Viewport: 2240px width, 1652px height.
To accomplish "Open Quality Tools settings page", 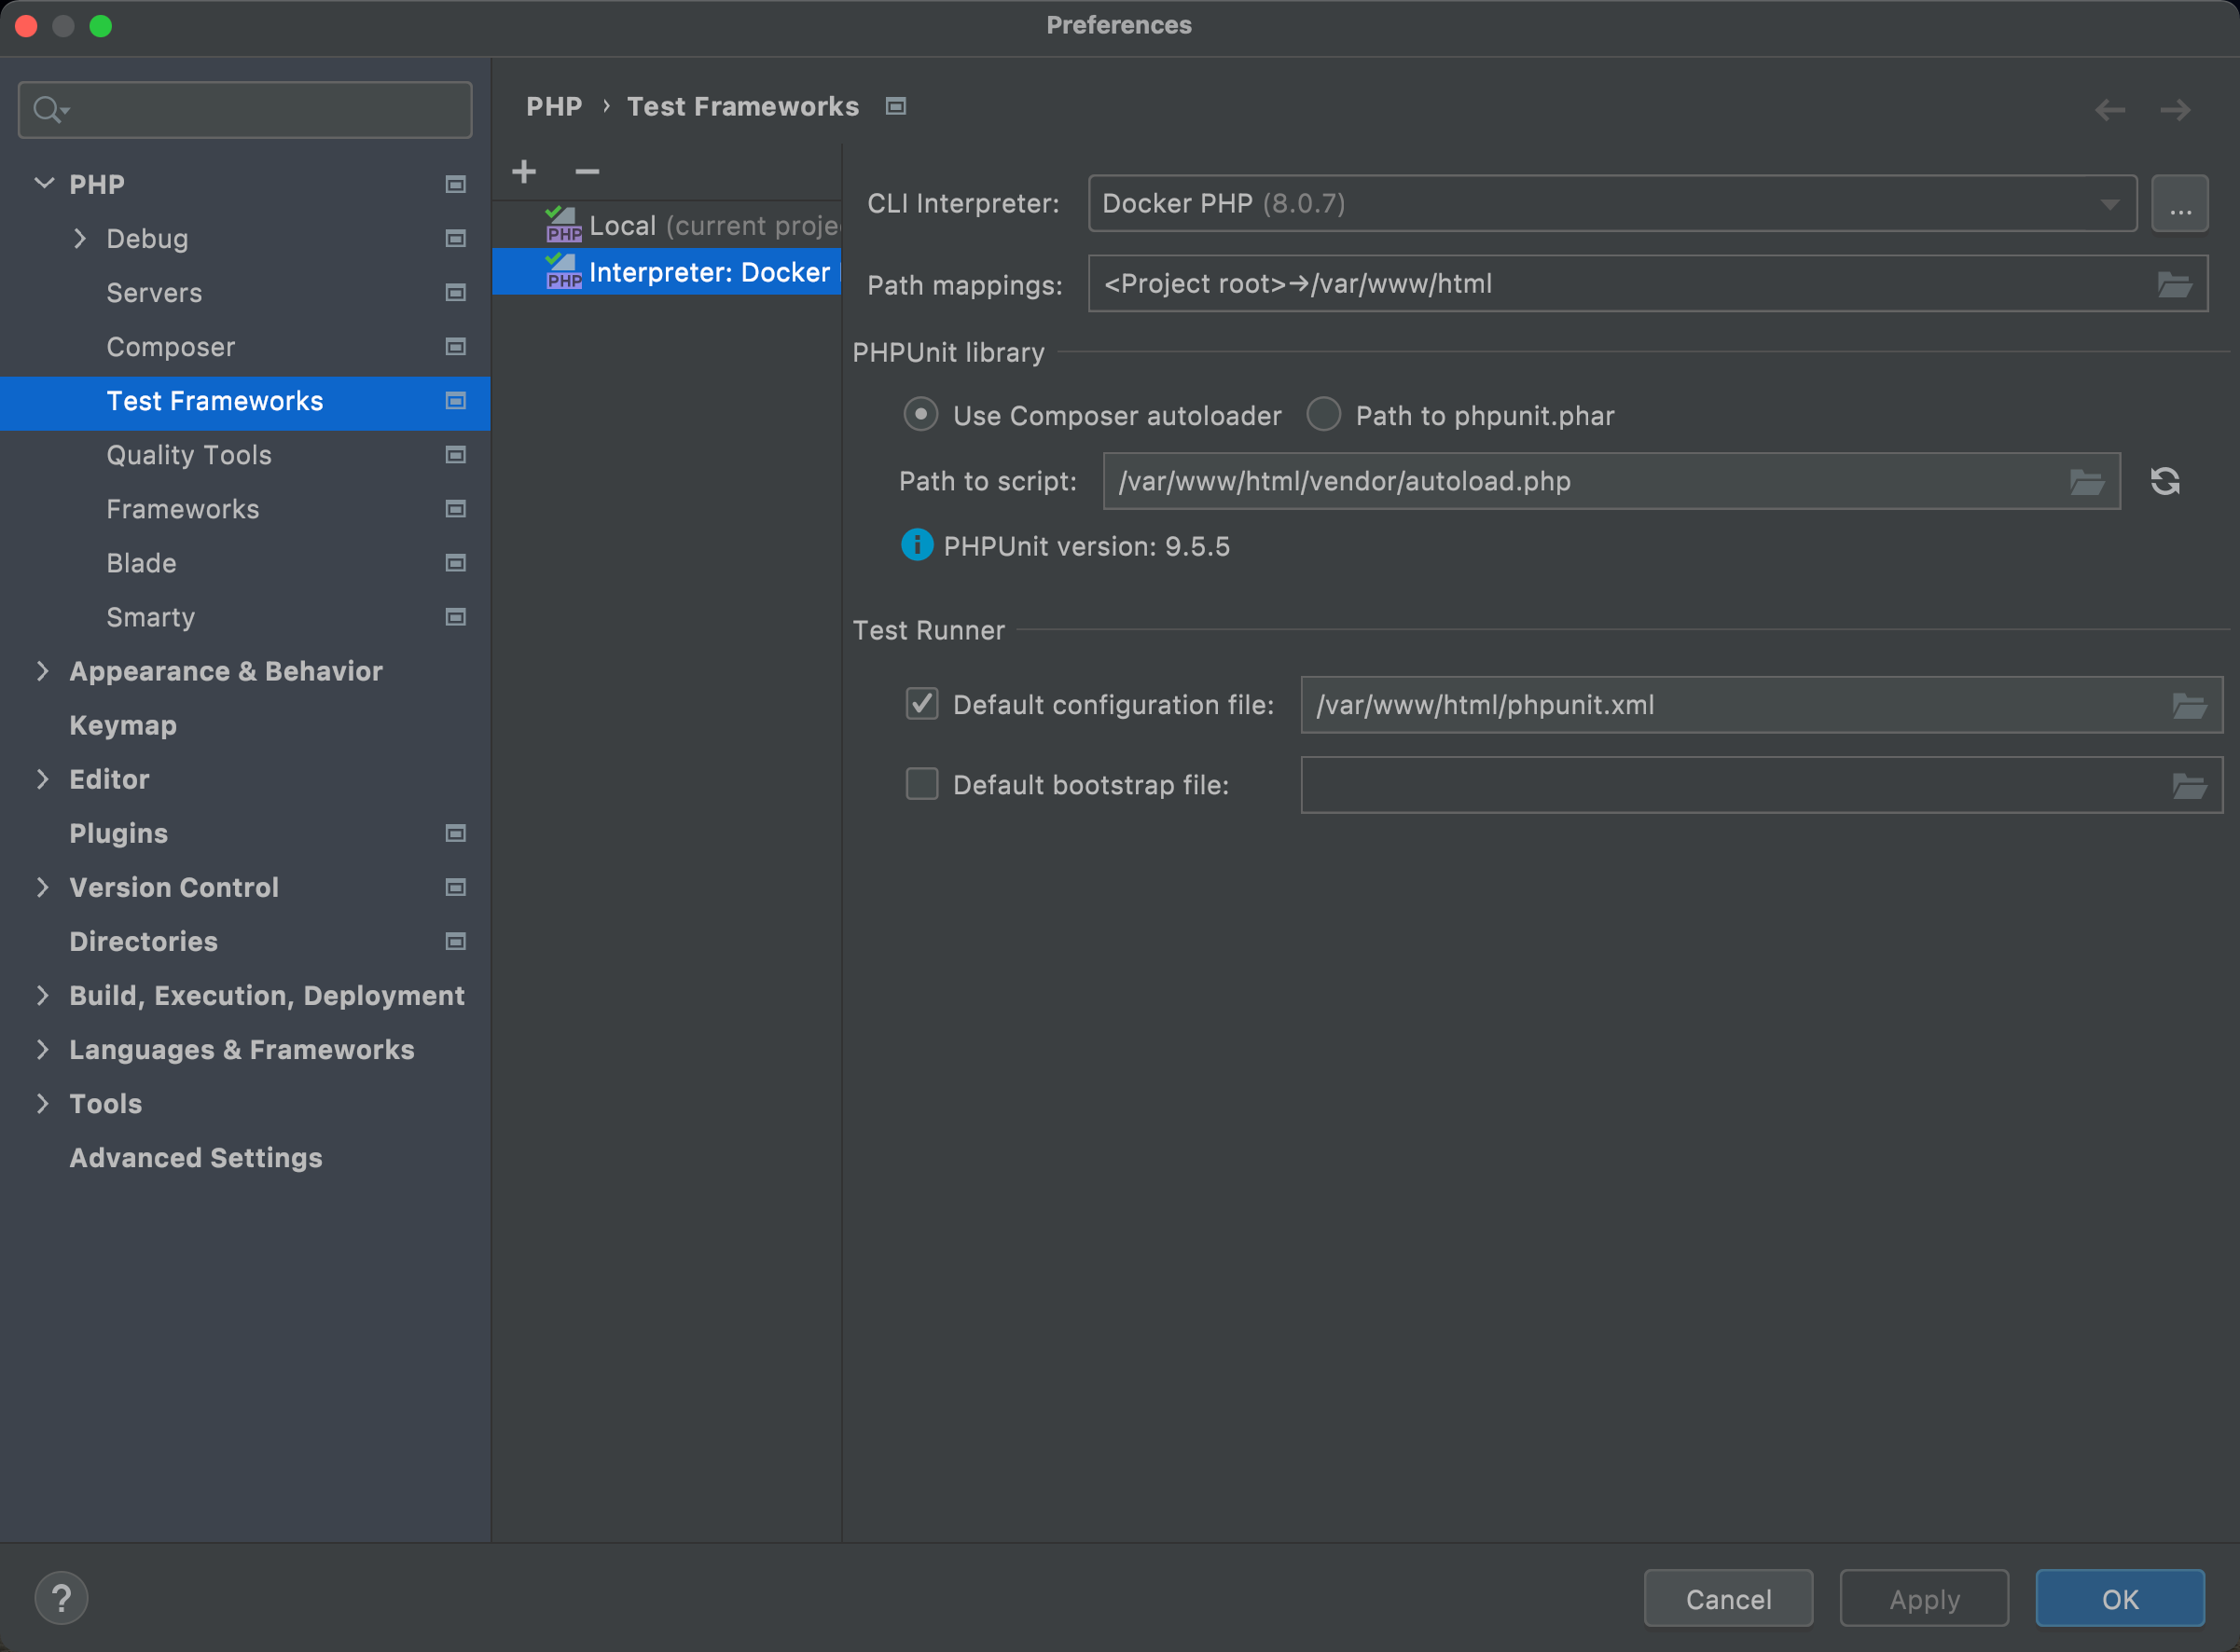I will (189, 455).
